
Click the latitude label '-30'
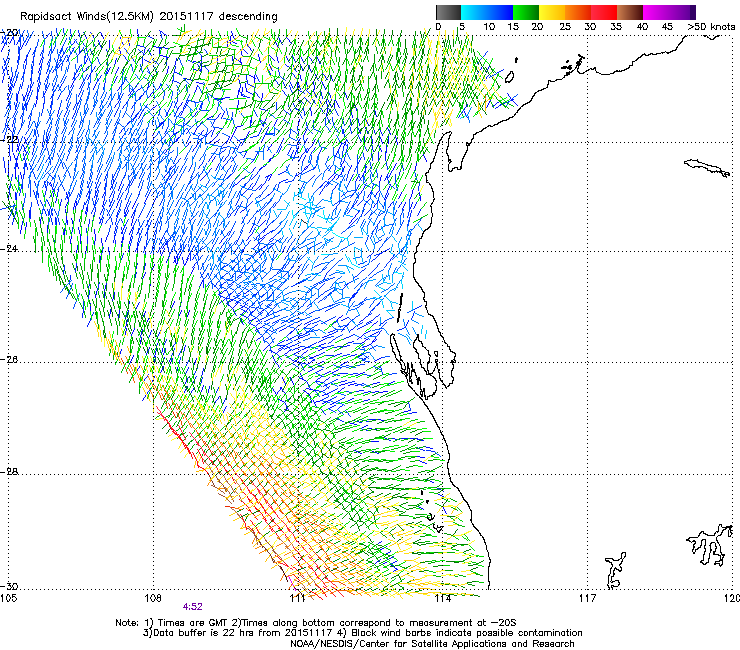tap(9, 586)
